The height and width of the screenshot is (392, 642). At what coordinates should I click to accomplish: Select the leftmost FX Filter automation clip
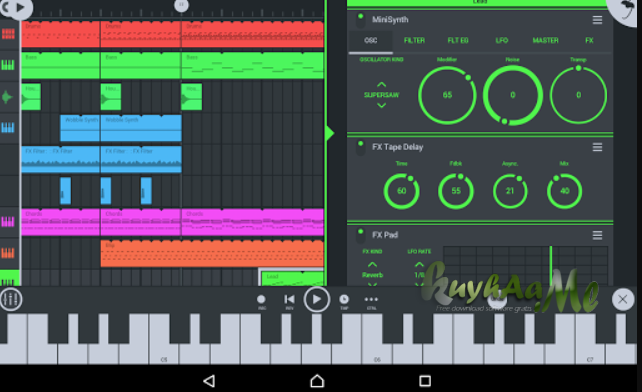(61, 159)
